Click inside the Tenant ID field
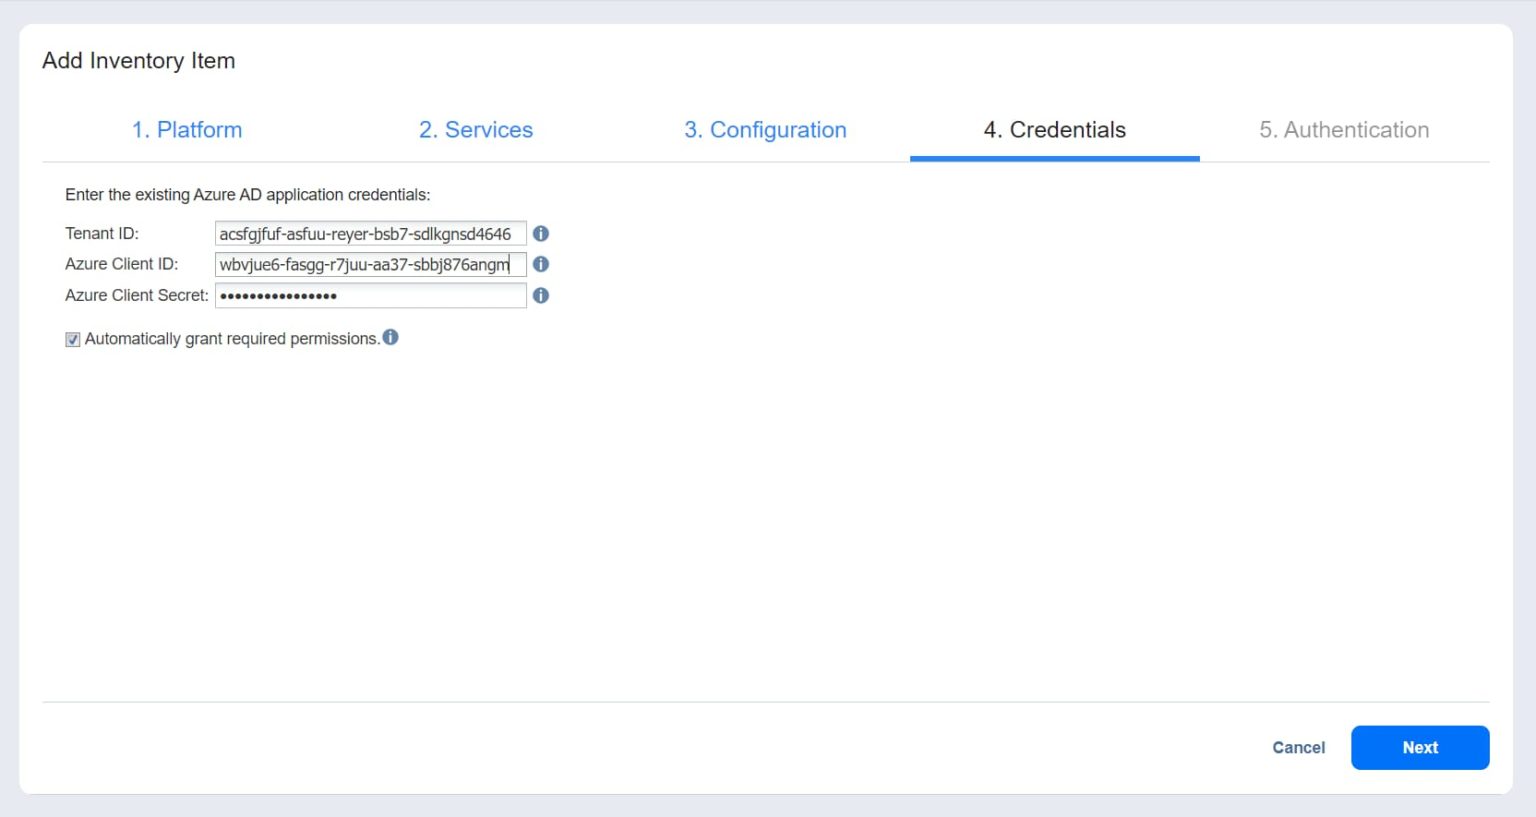This screenshot has height=817, width=1536. point(370,233)
